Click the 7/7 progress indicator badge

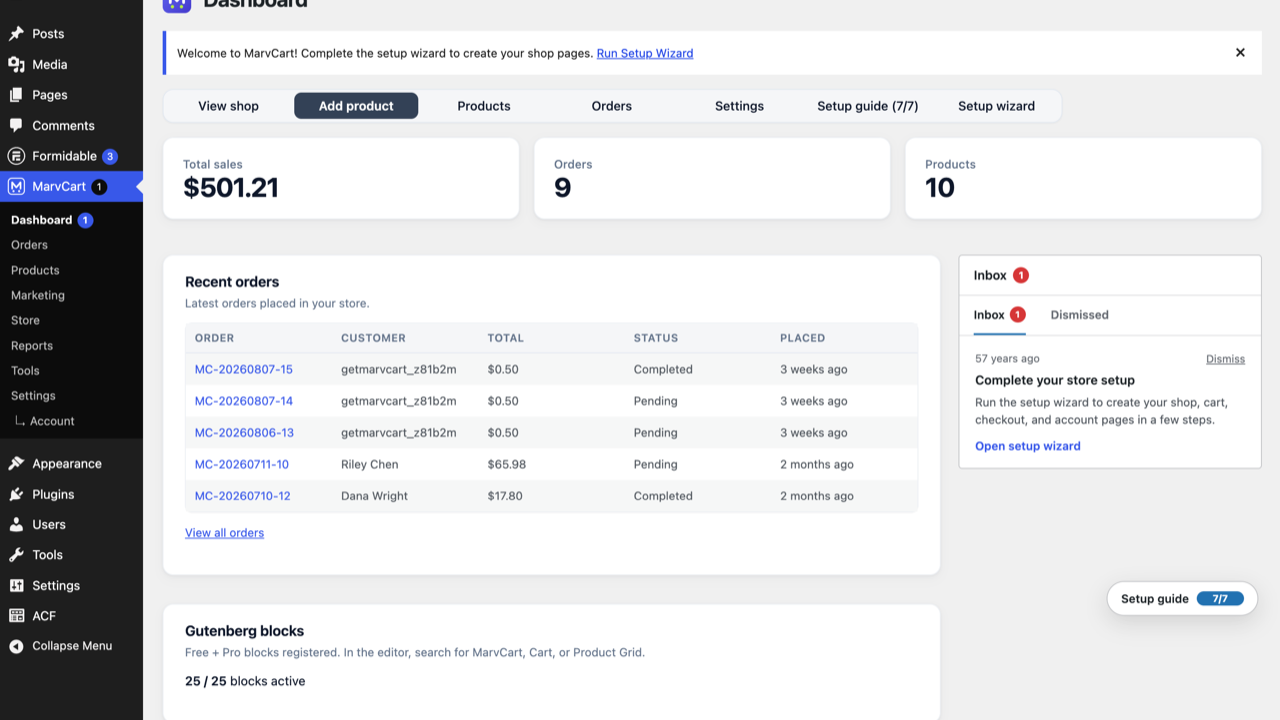coord(1220,599)
